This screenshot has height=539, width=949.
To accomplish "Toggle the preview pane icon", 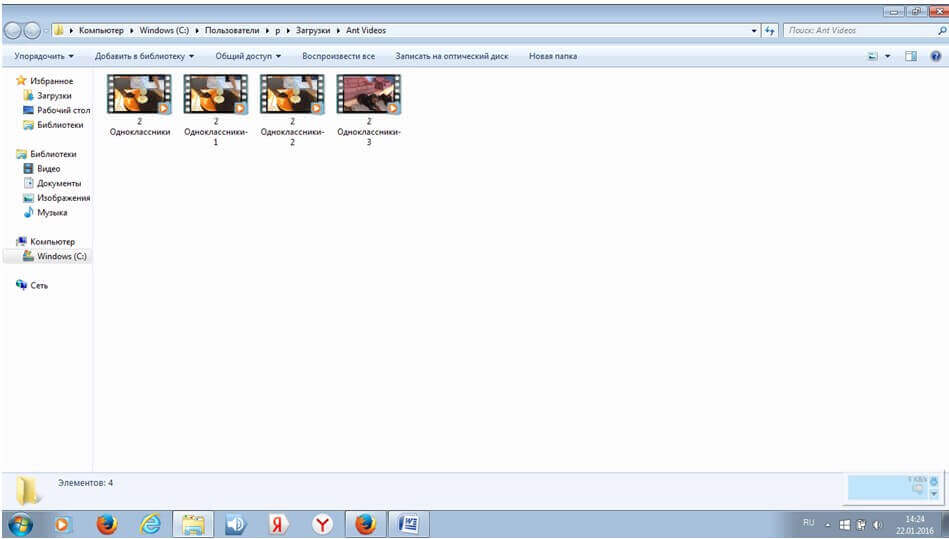I will click(x=911, y=56).
